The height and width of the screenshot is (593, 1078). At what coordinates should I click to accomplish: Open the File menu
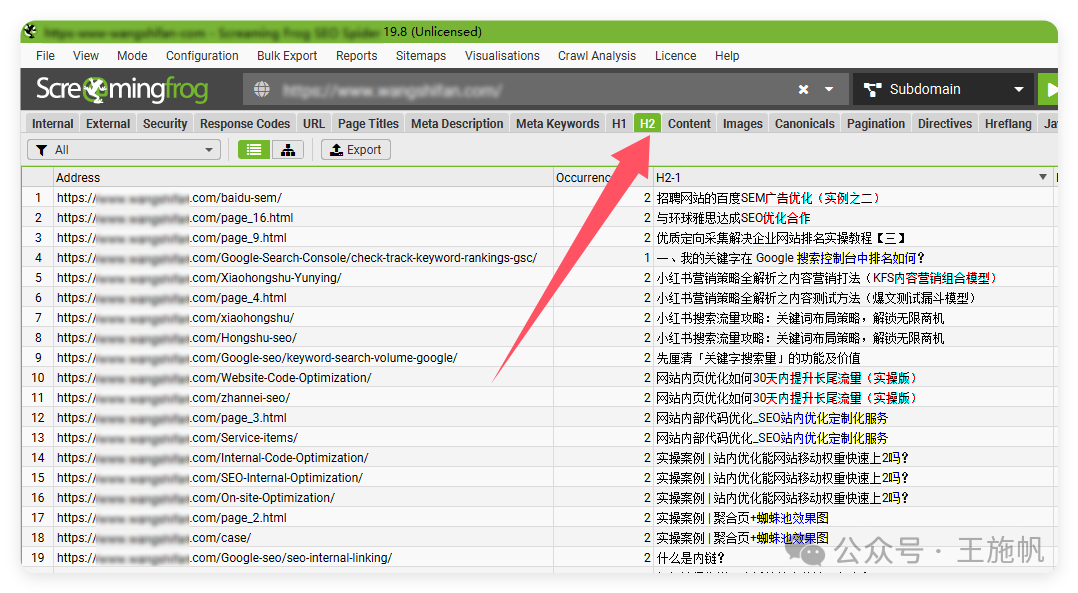tap(45, 56)
